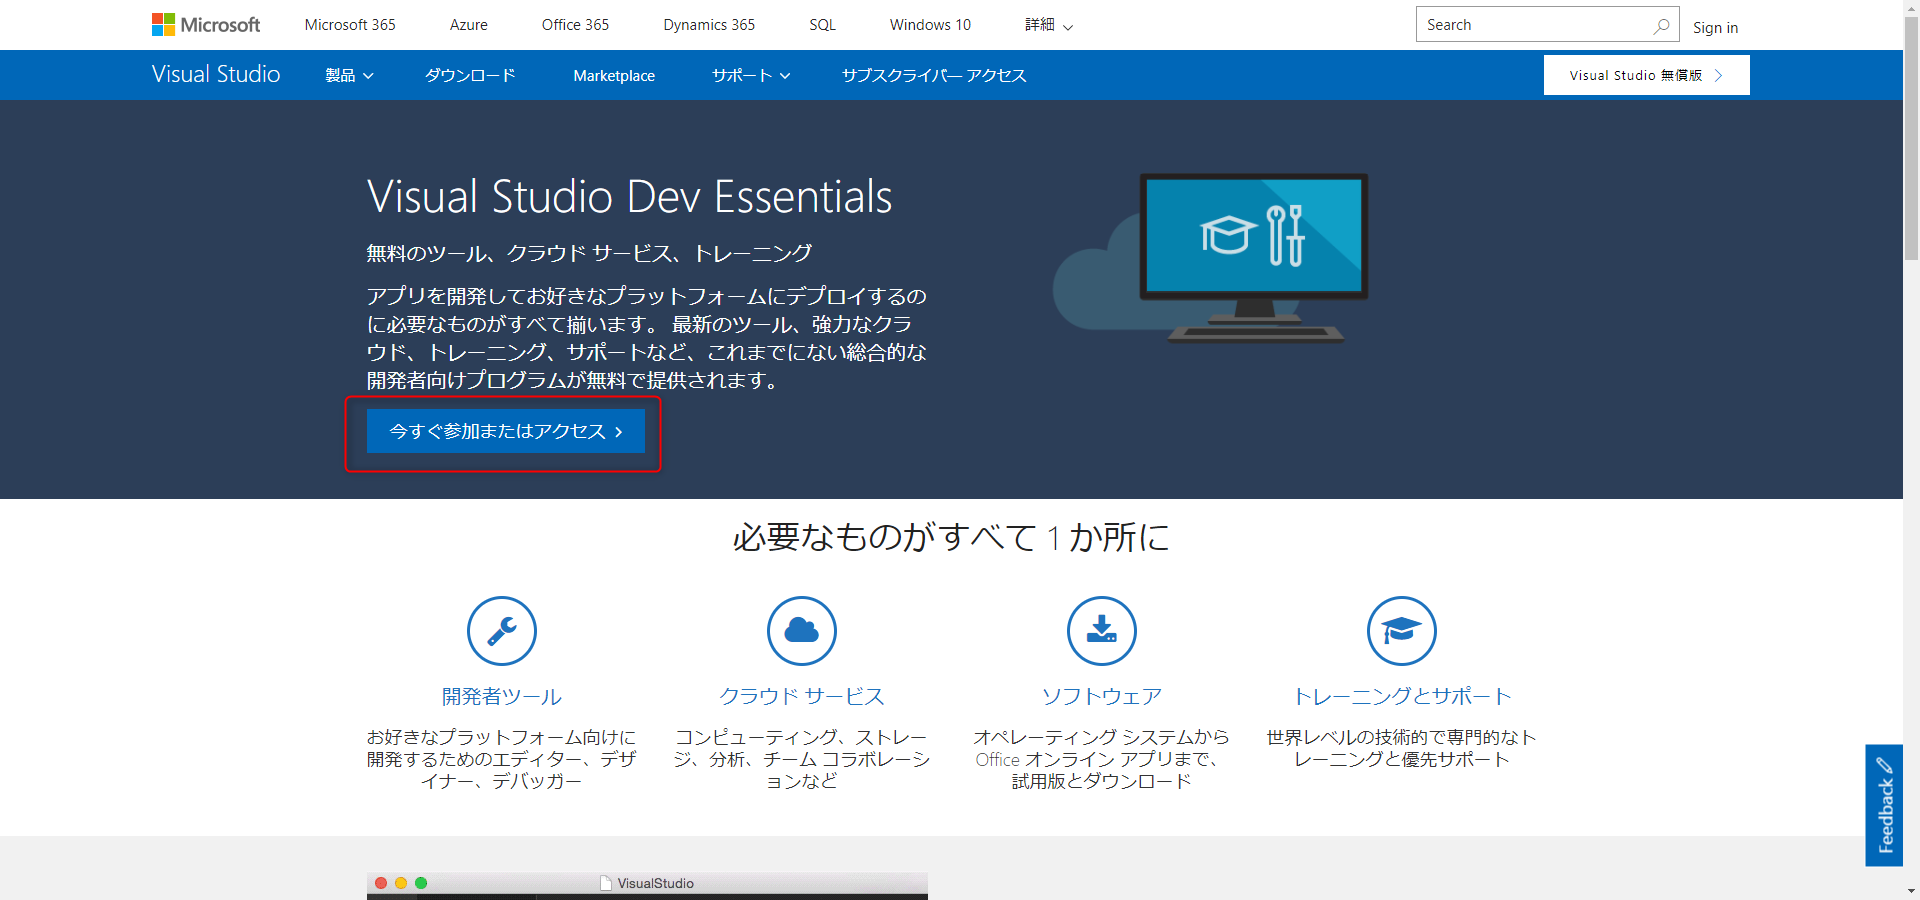Click description text starting コンピューティング、ストレージ
The width and height of the screenshot is (1920, 900).
tap(802, 759)
